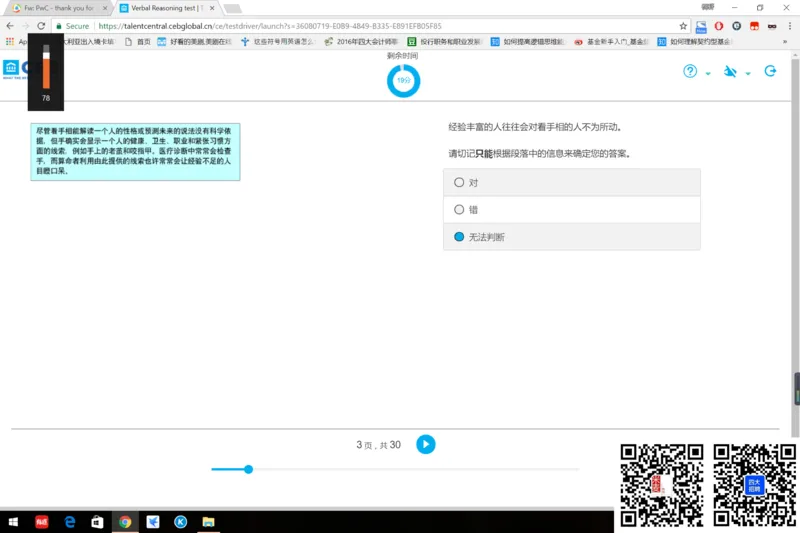Open the 如何理解契约型基金 bookmark
800x533 pixels.
(x=694, y=42)
